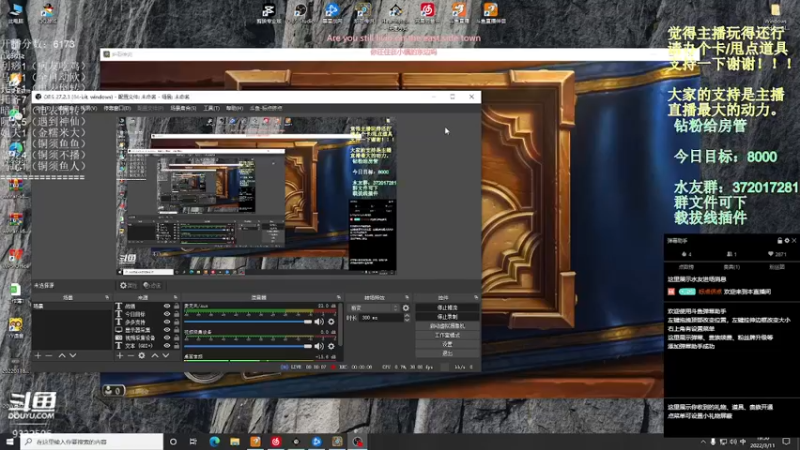Open the 停靠窗口(D) menu
800x450 pixels.
tap(117, 108)
